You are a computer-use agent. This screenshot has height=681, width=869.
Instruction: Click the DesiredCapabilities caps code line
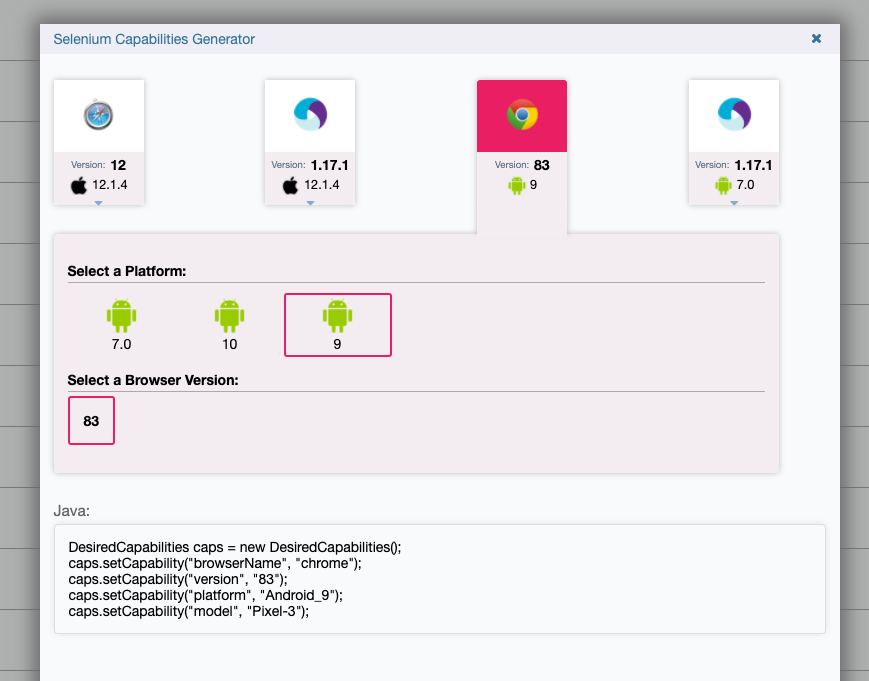[235, 547]
